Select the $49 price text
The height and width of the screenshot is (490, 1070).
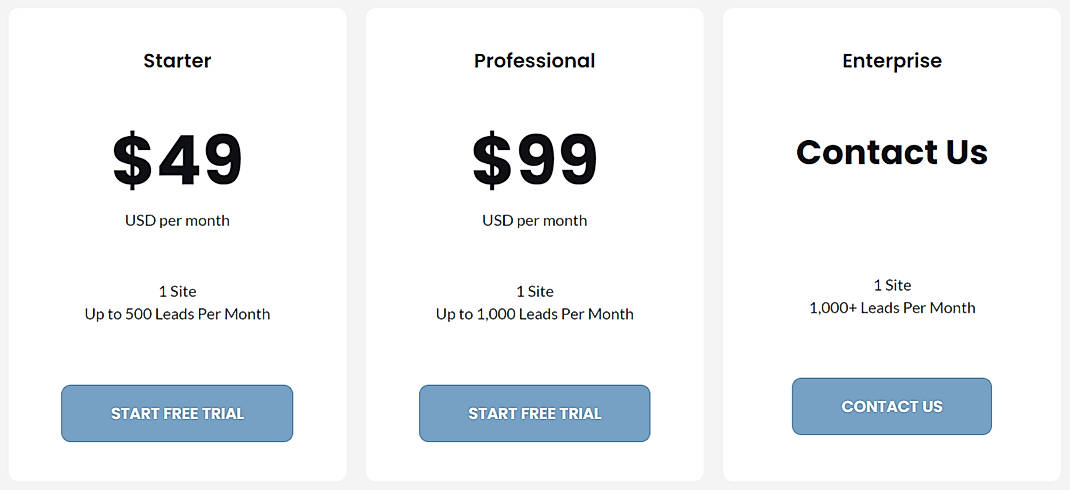click(177, 159)
